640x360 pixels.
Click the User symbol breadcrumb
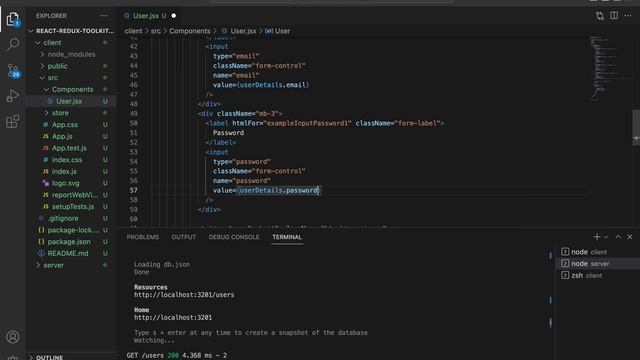[278, 31]
